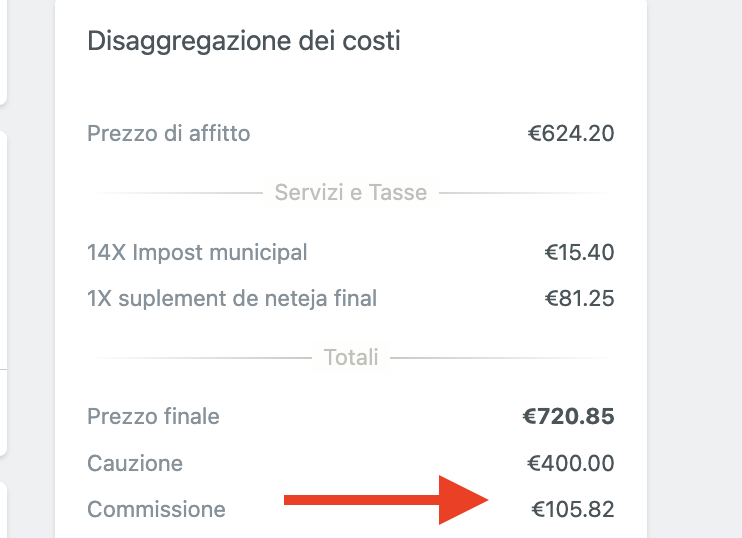Click the "Disaggregazione dei costi" heading
Viewport: 742px width, 538px height.
(x=244, y=41)
